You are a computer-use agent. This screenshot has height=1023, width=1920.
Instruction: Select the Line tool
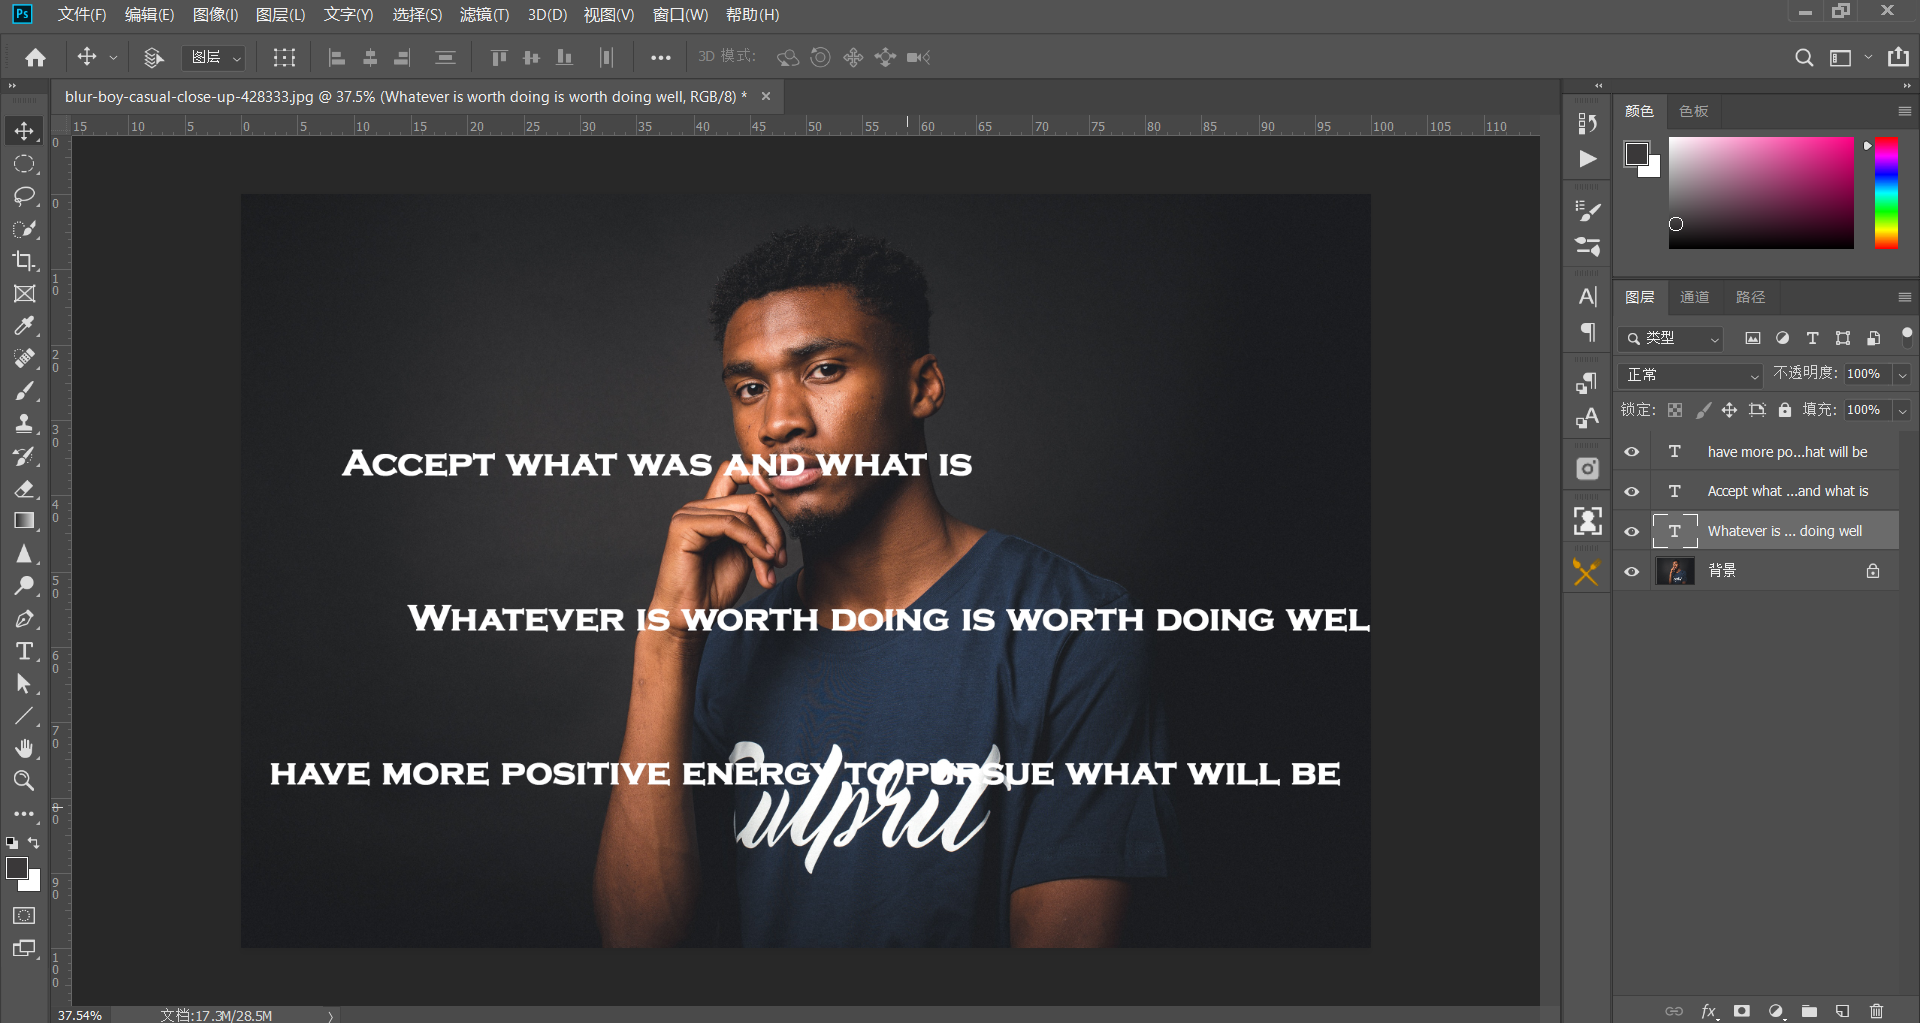pyautogui.click(x=24, y=716)
